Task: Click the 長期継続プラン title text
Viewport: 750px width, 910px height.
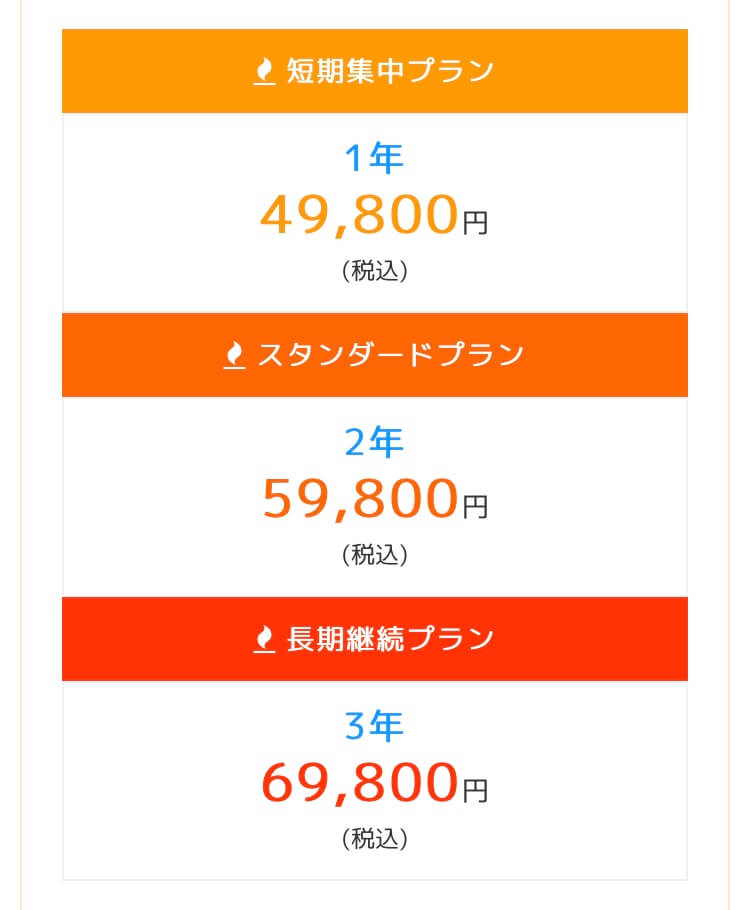Action: pos(390,639)
